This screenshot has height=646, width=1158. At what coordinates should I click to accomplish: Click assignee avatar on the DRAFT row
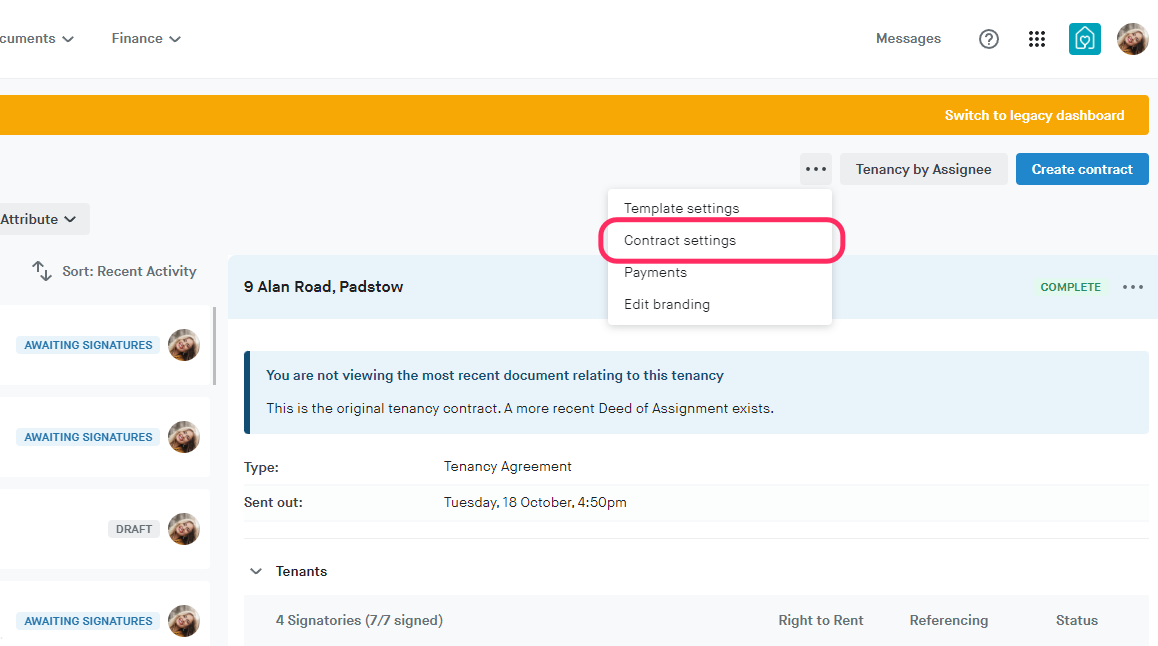[184, 529]
